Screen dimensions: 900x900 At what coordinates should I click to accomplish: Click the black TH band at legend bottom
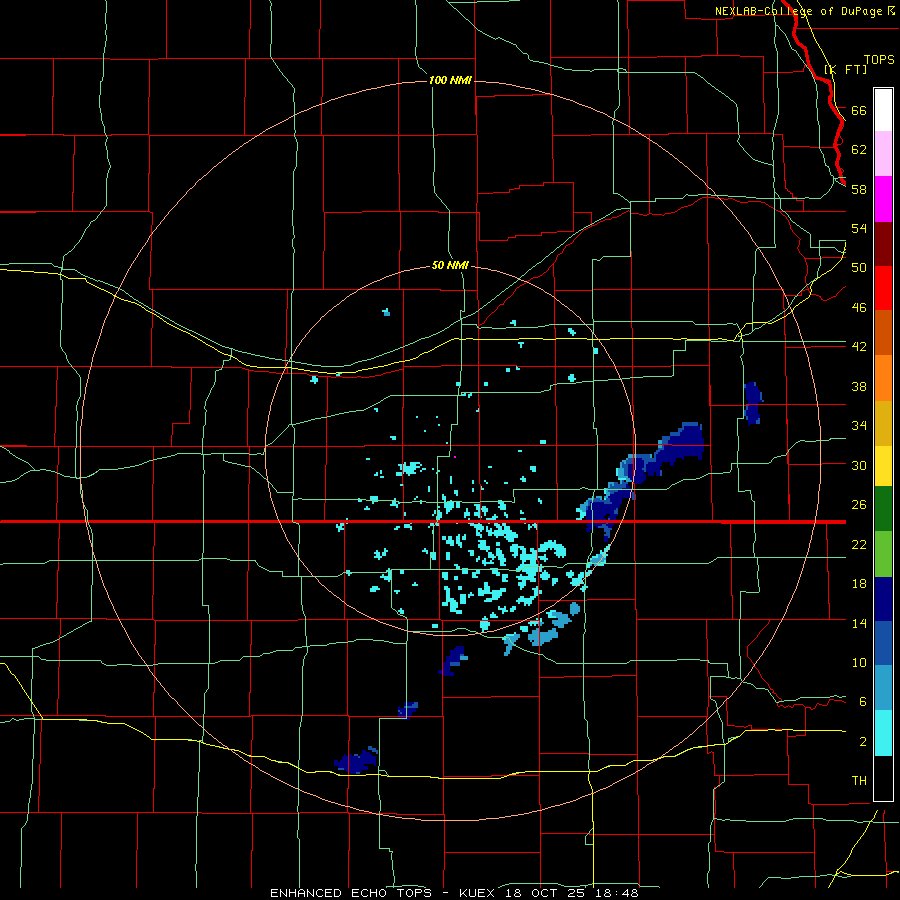pyautogui.click(x=883, y=778)
